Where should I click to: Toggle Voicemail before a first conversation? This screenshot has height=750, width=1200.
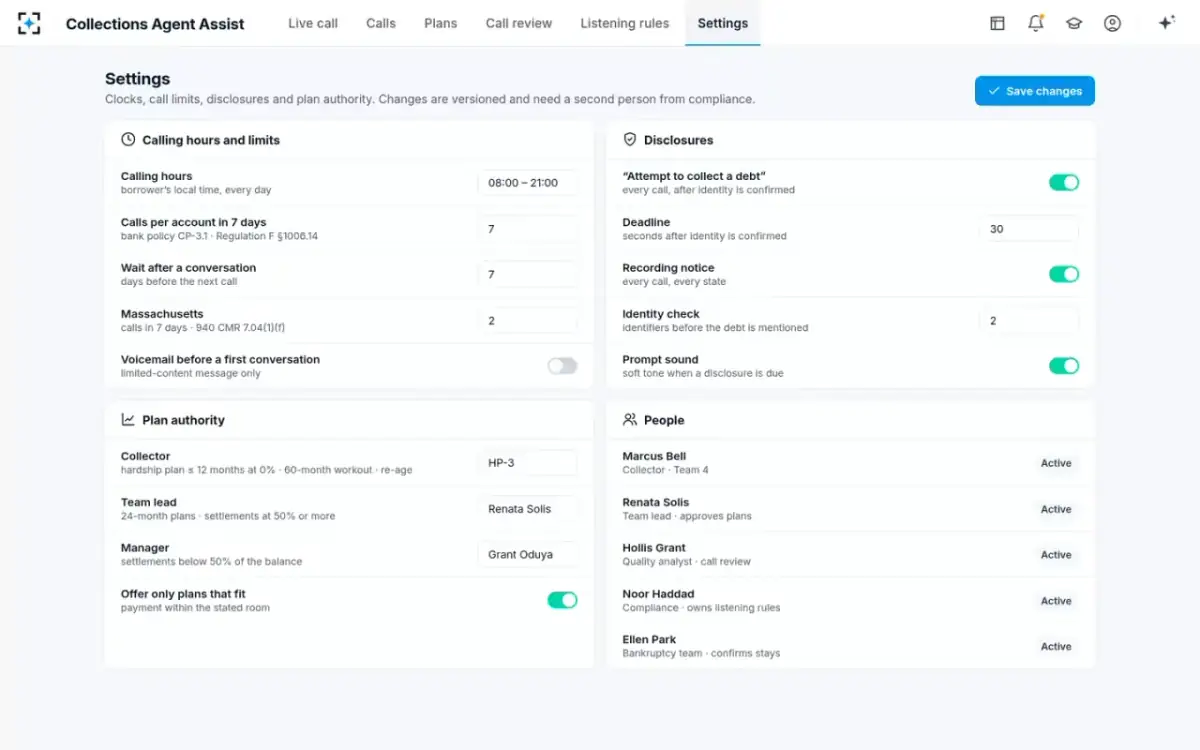(x=562, y=366)
